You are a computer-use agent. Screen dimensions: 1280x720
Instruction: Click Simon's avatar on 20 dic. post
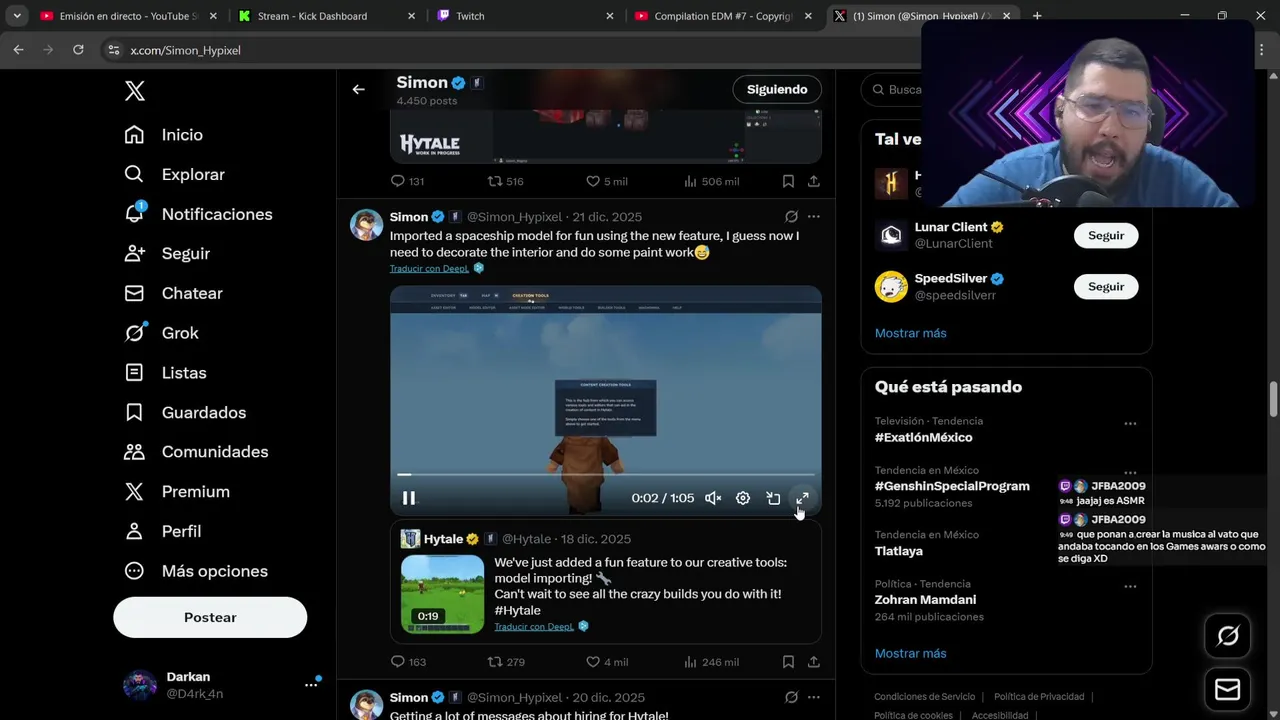pyautogui.click(x=367, y=704)
